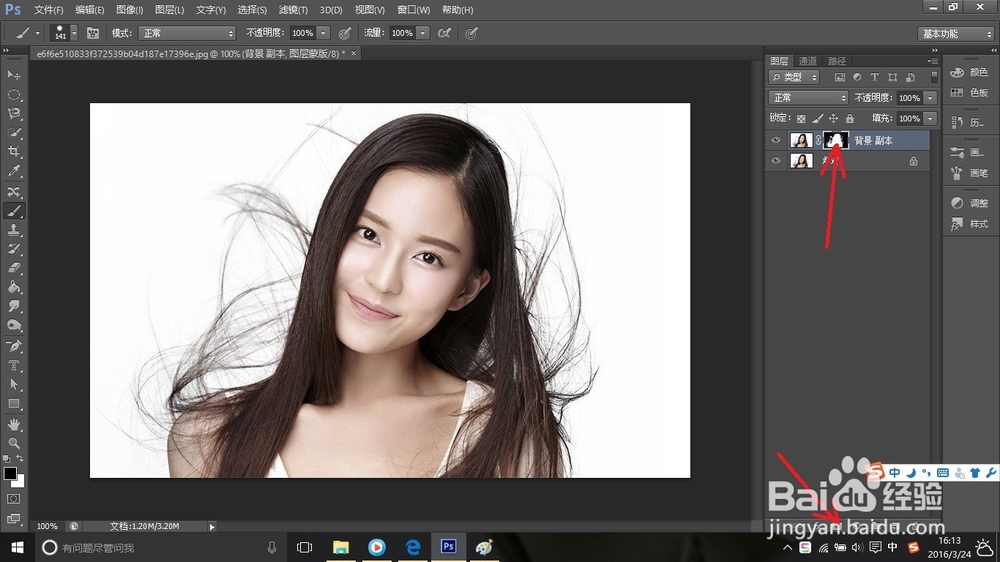Select the Smudge tool
This screenshot has height=562, width=1000.
pyautogui.click(x=13, y=306)
